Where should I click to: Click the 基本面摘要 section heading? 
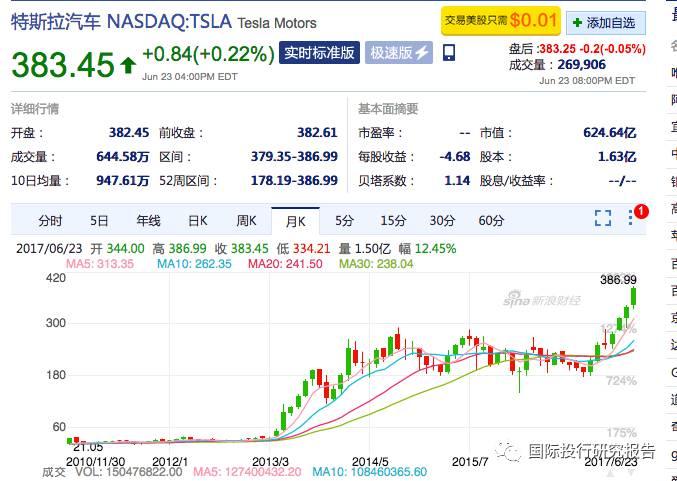tap(388, 109)
